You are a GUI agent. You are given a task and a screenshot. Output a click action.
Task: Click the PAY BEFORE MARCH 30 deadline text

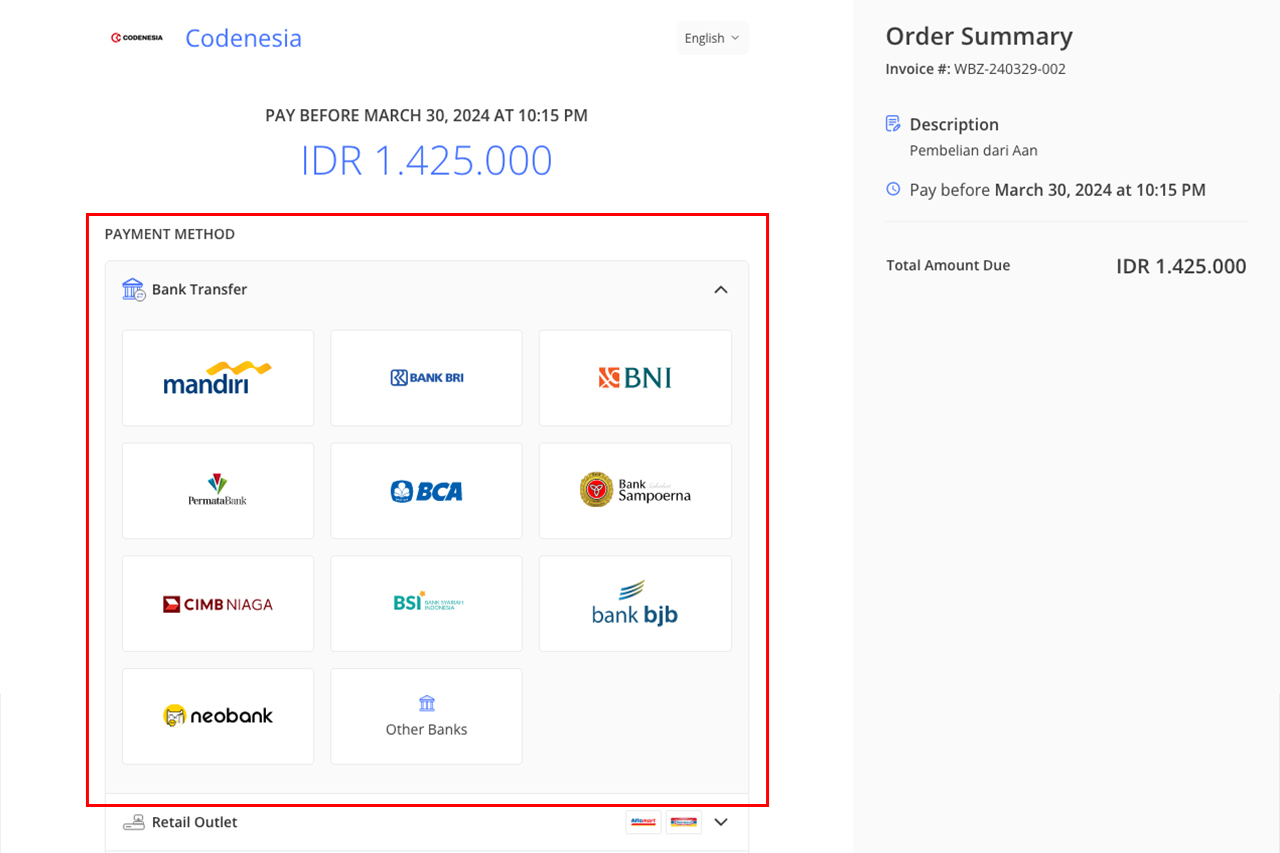point(426,115)
